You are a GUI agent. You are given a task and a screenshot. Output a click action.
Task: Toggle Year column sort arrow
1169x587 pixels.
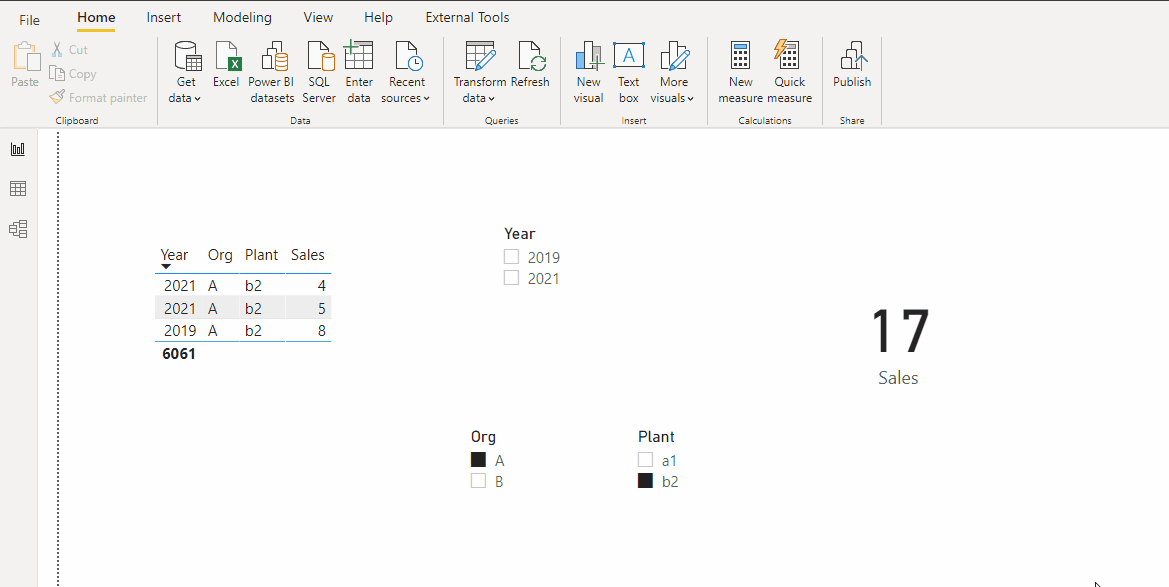coord(166,266)
